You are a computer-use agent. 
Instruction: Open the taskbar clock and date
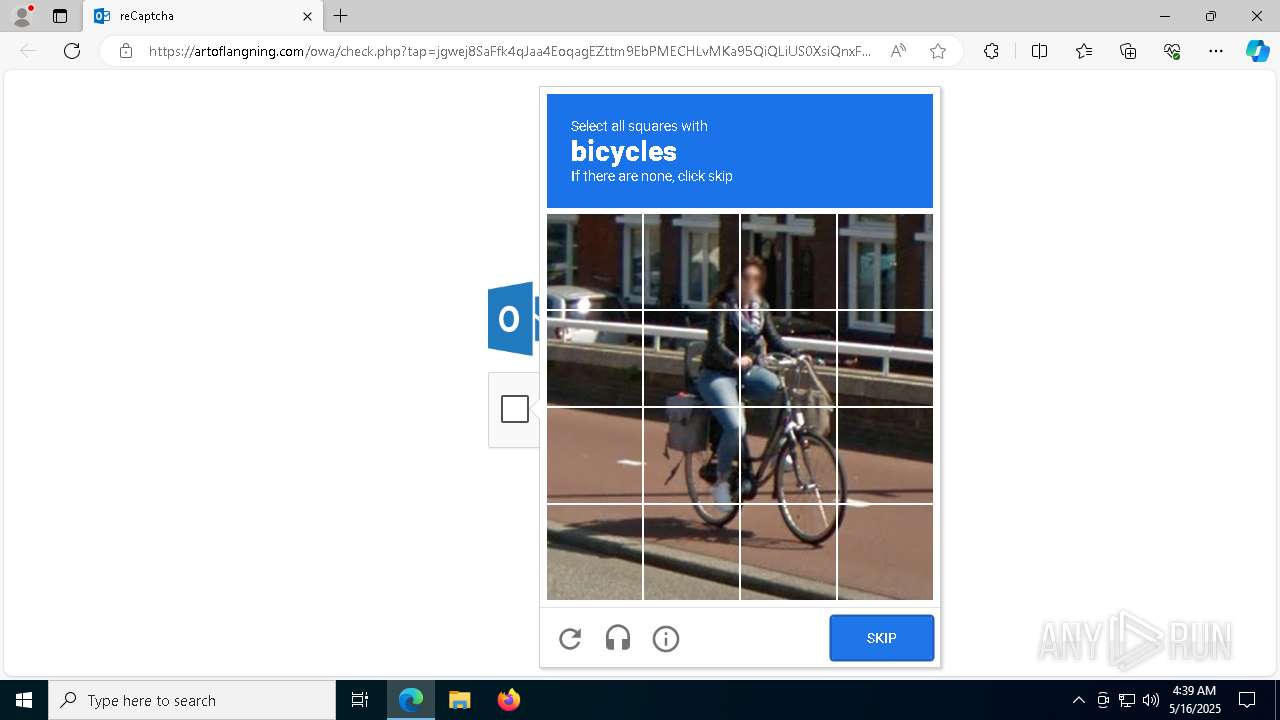tap(1194, 700)
